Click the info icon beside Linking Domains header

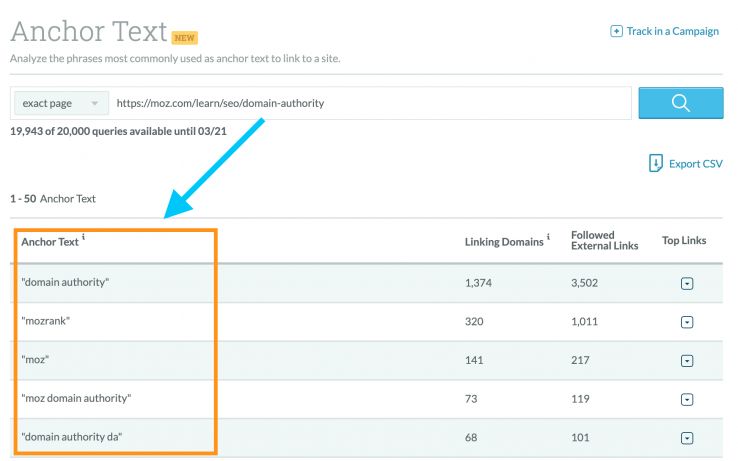click(548, 237)
